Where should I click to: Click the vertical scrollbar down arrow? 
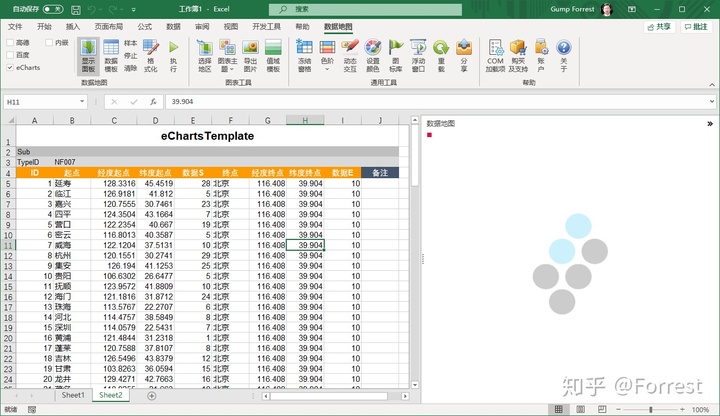(415, 385)
